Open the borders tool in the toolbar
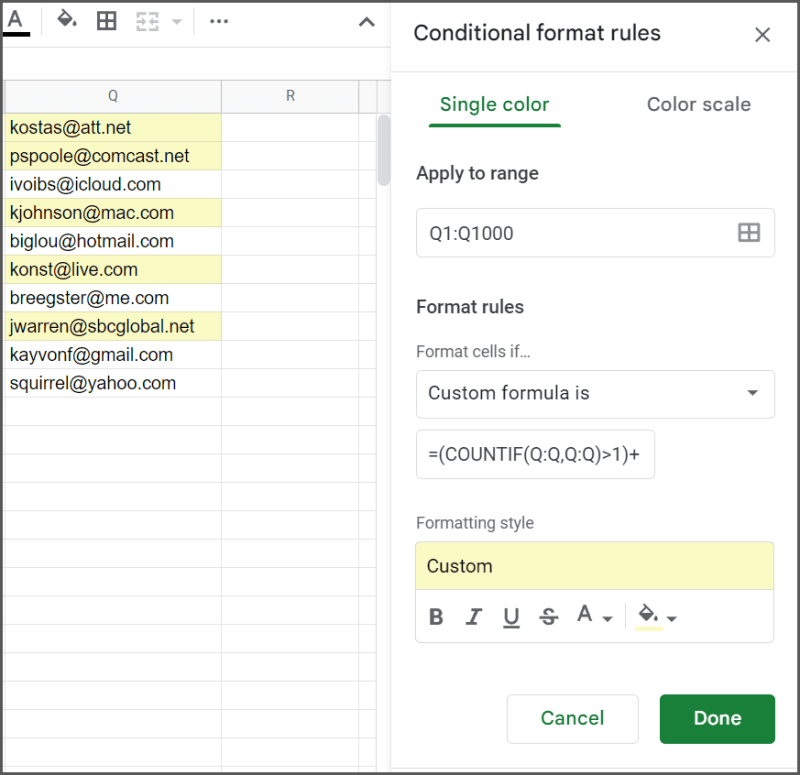Viewport: 800px width, 775px height. (106, 20)
